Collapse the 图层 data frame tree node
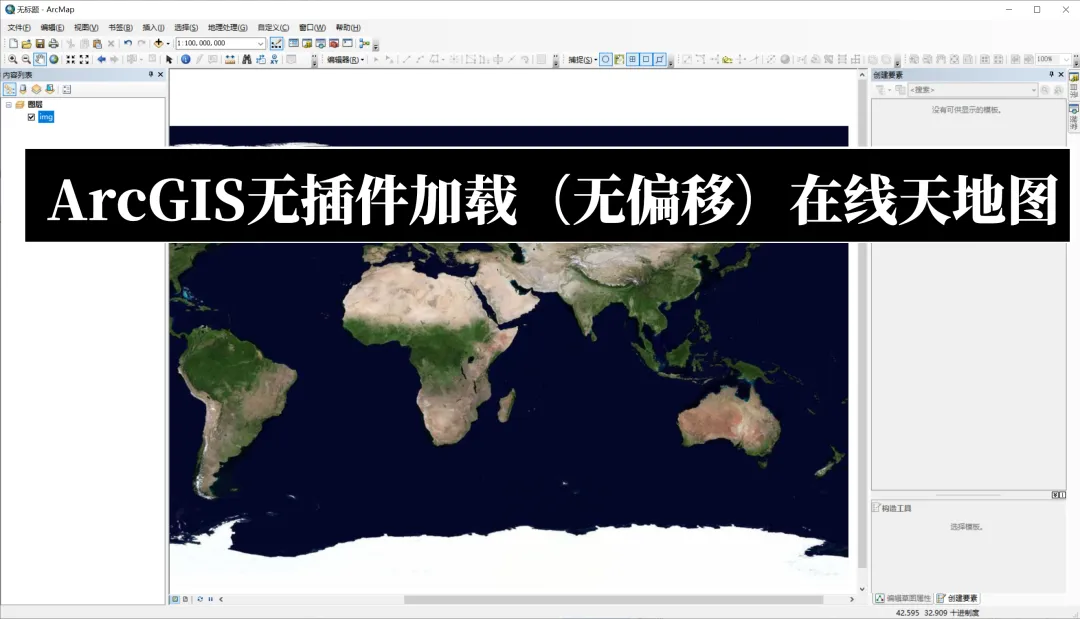This screenshot has height=619, width=1080. coord(9,105)
